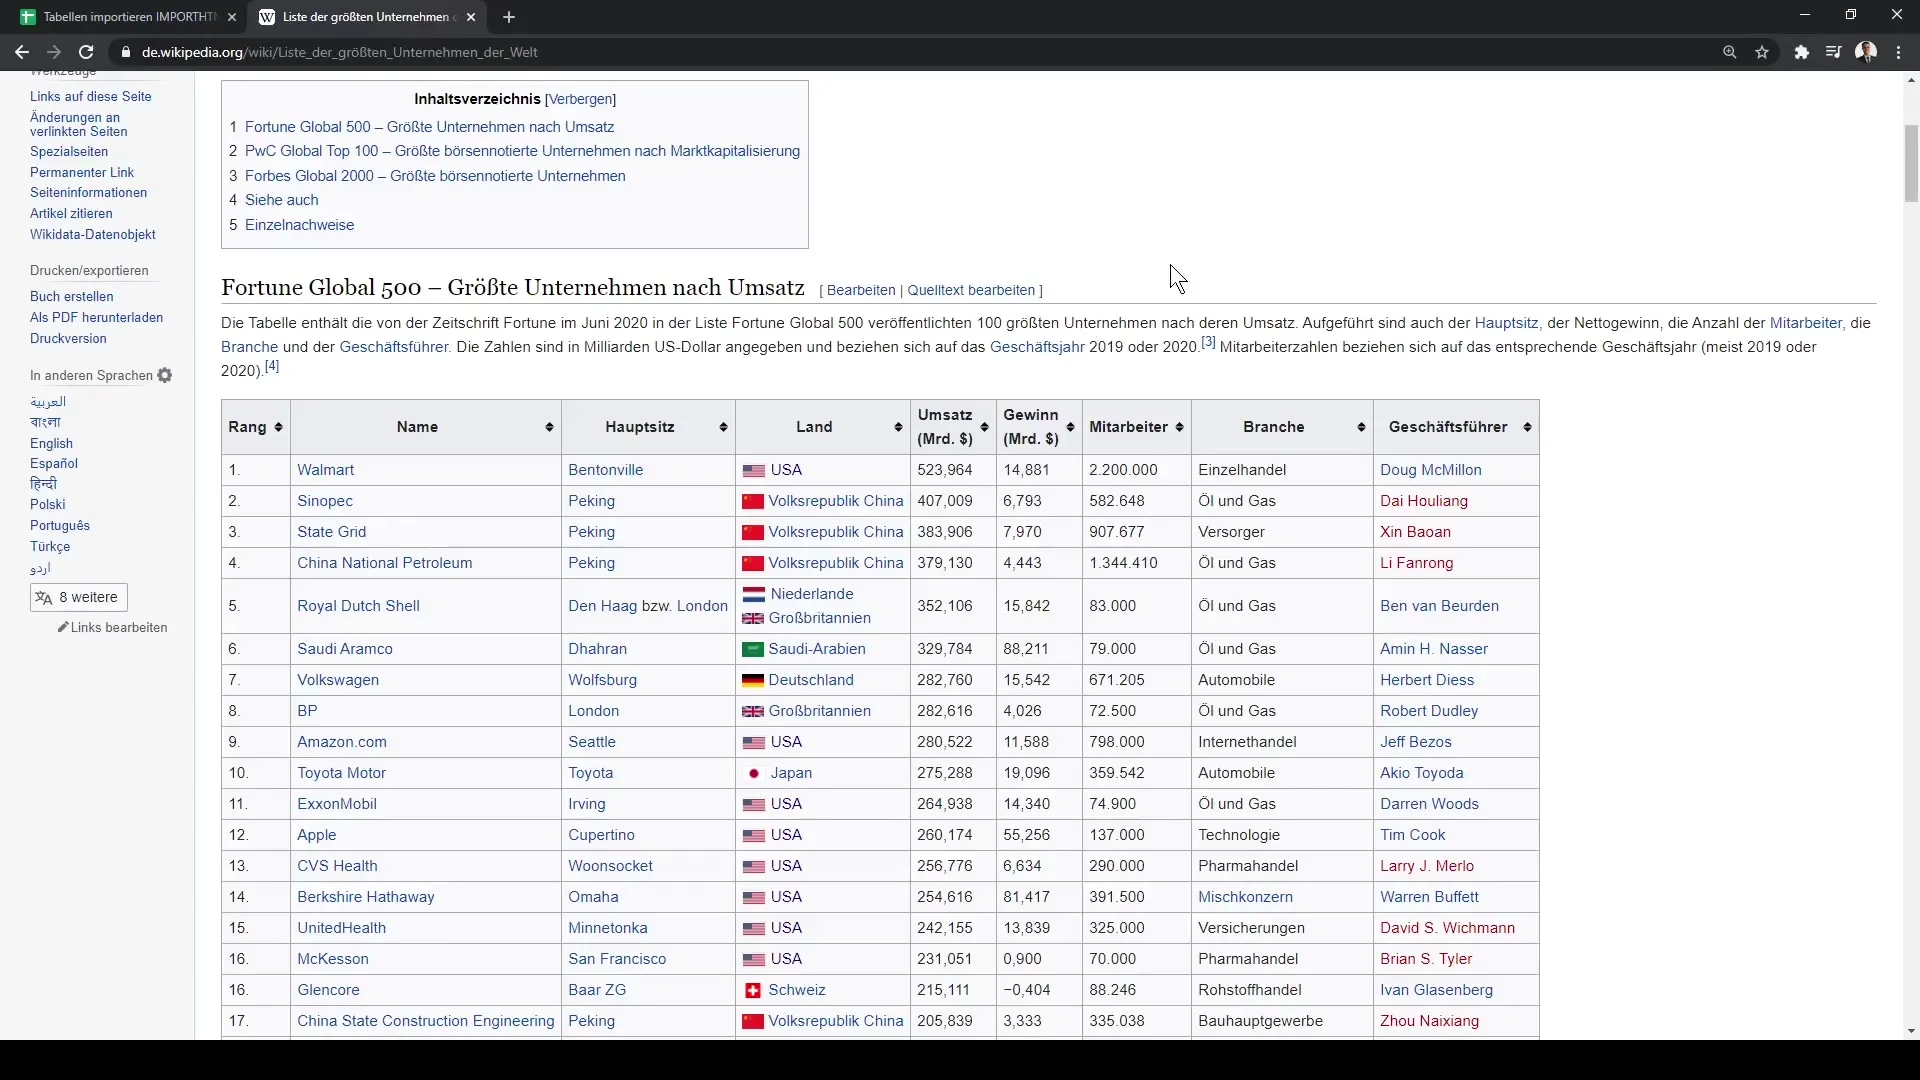Viewport: 1920px width, 1080px height.
Task: Sort table by 'Umsatz' column dropdown arrow
Action: [982, 426]
